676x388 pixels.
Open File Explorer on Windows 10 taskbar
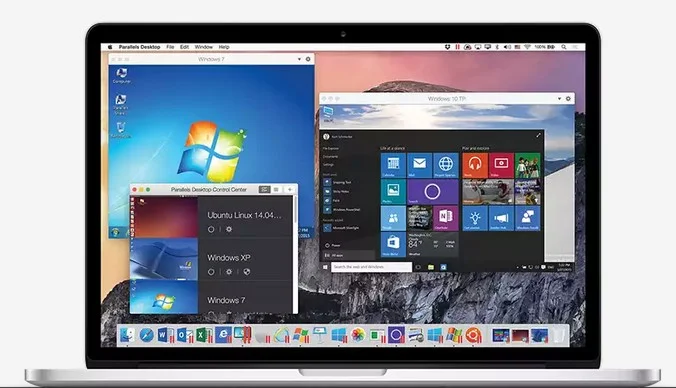[x=431, y=267]
